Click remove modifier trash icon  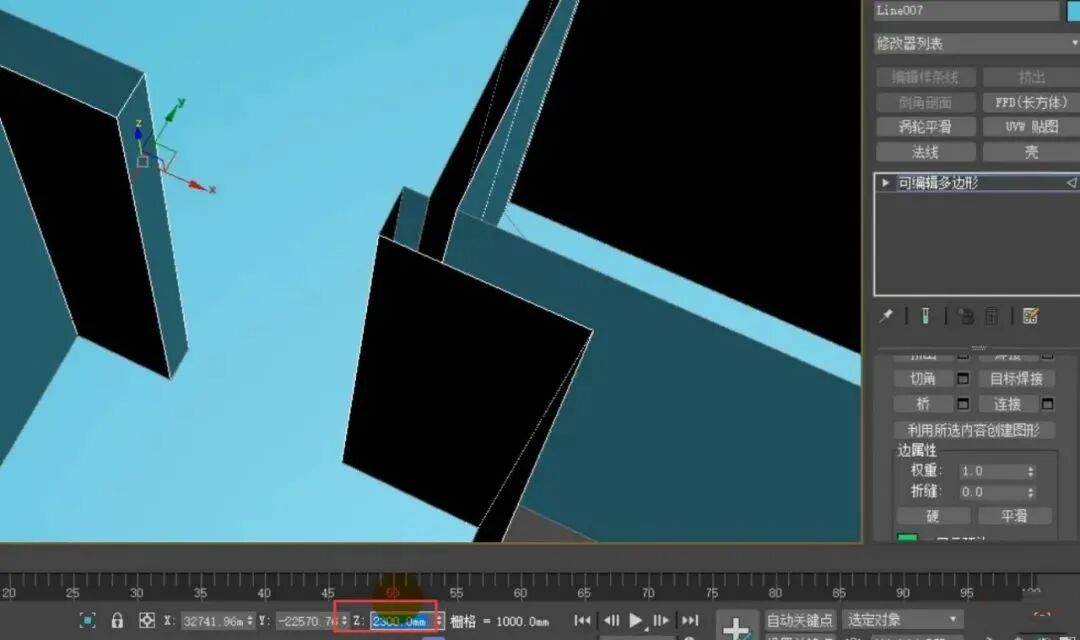(992, 316)
